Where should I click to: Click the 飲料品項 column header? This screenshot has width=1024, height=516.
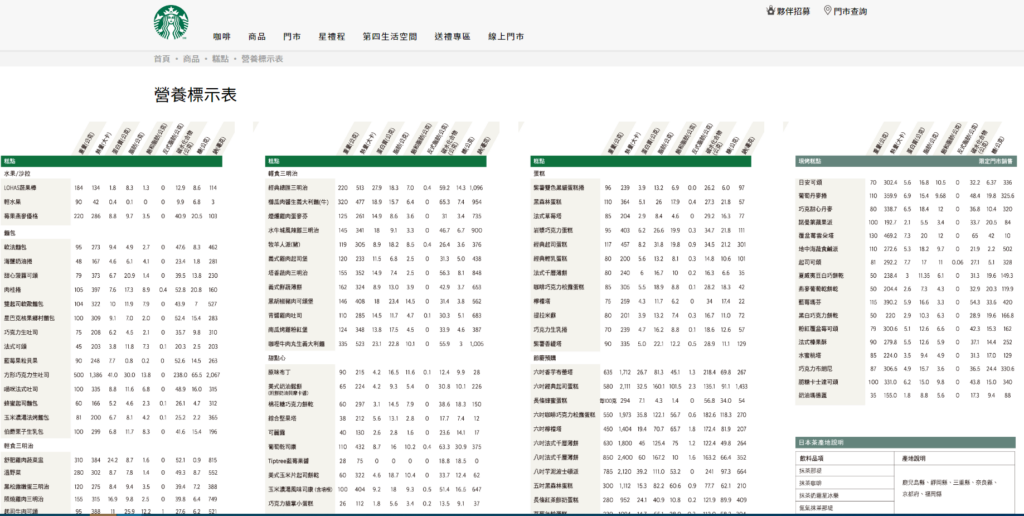[x=812, y=459]
